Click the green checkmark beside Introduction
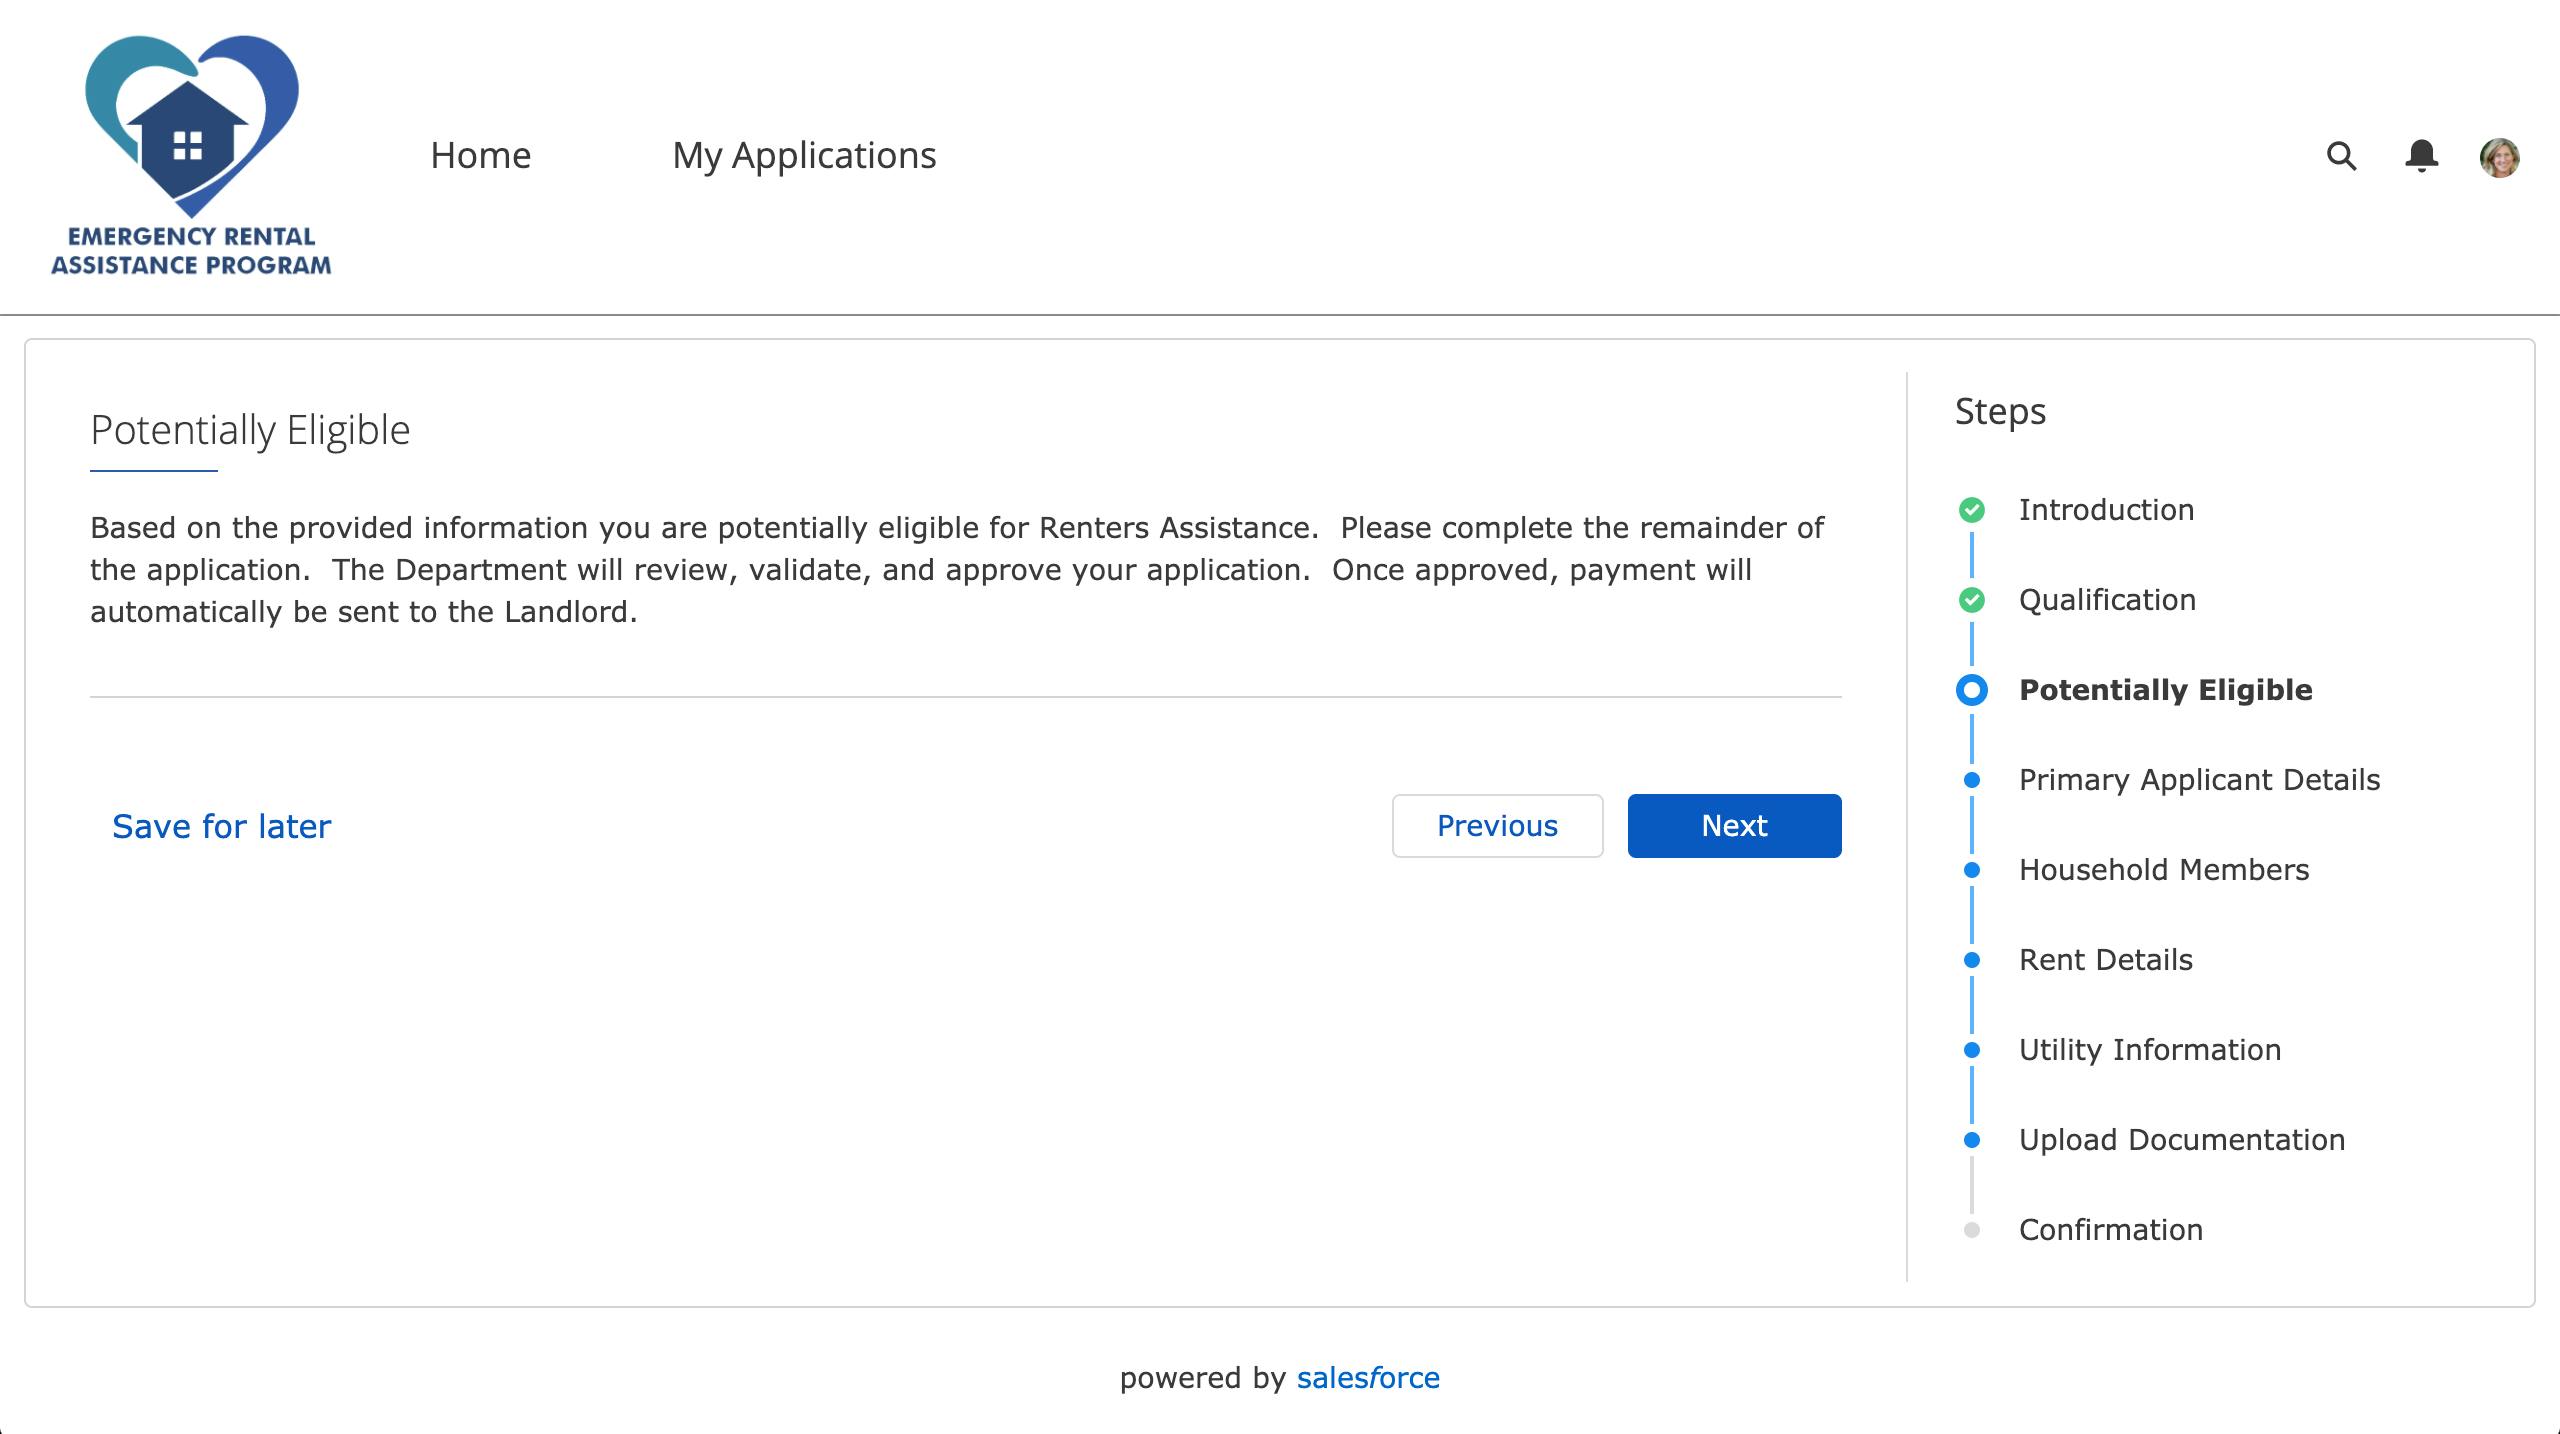The image size is (2560, 1434). 1971,510
